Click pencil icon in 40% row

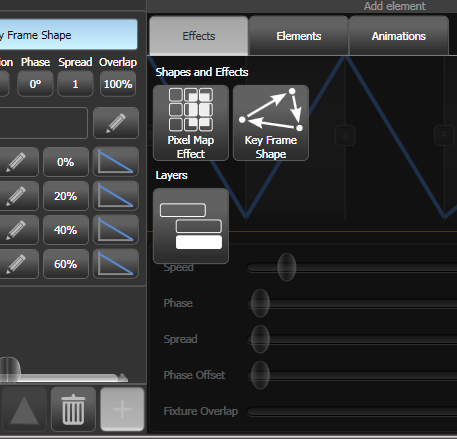coord(16,230)
